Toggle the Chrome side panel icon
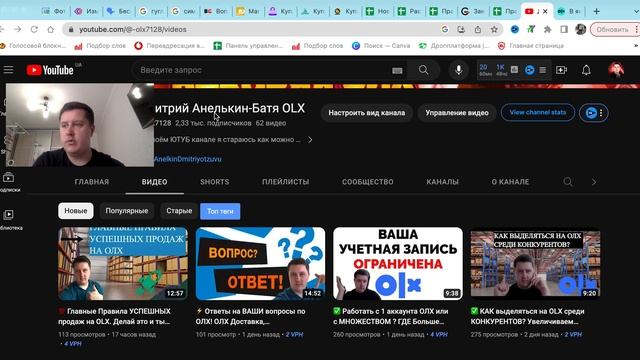This screenshot has width=640, height=360. (564, 29)
